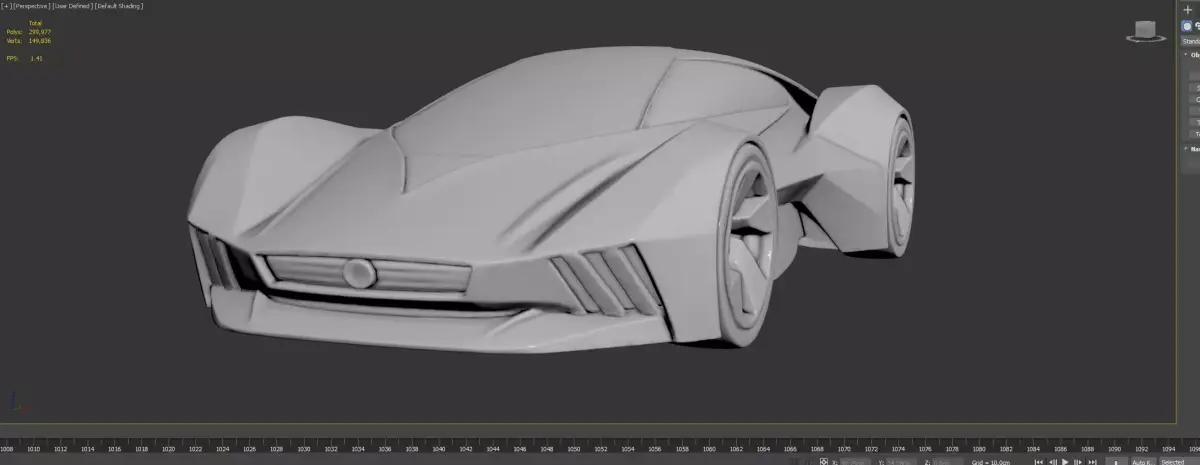Click frame 1080 on the timeline
Viewport: 1200px width, 465px height.
[x=978, y=449]
